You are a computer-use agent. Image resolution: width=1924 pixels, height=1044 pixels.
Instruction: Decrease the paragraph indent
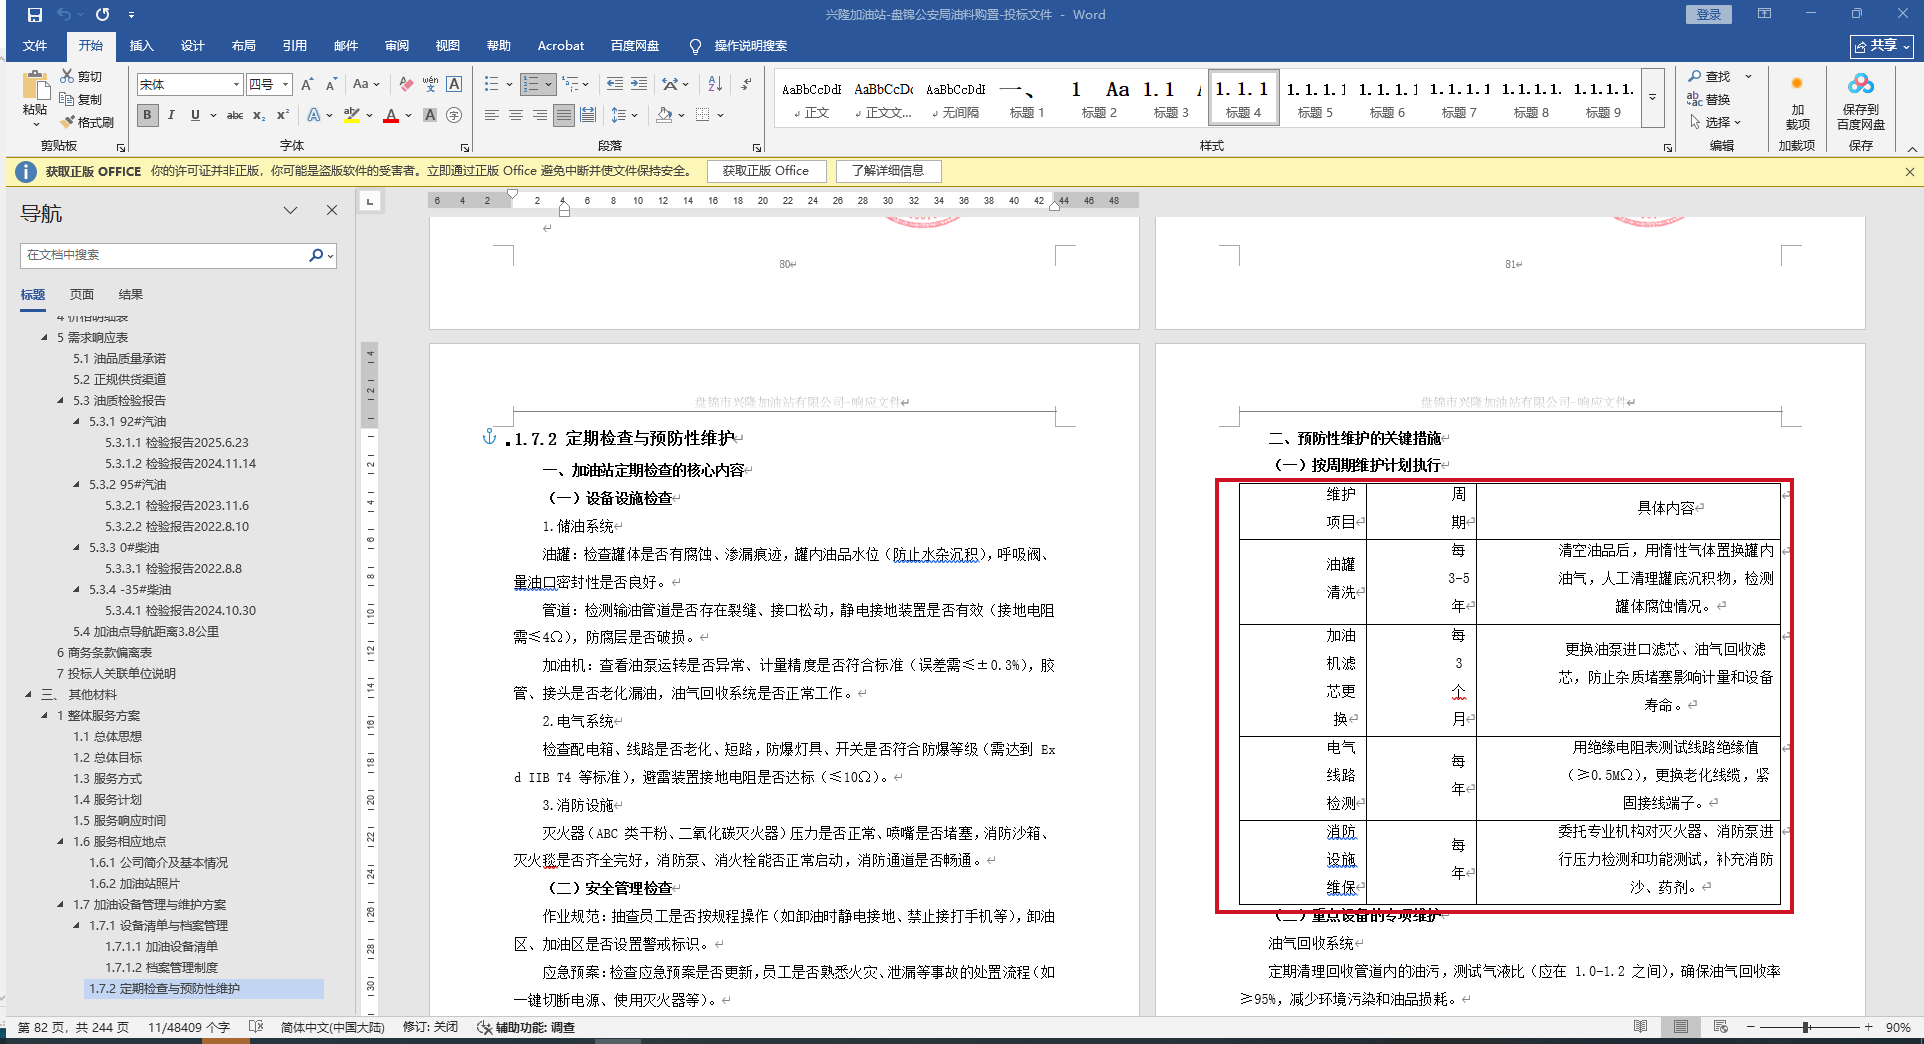614,84
